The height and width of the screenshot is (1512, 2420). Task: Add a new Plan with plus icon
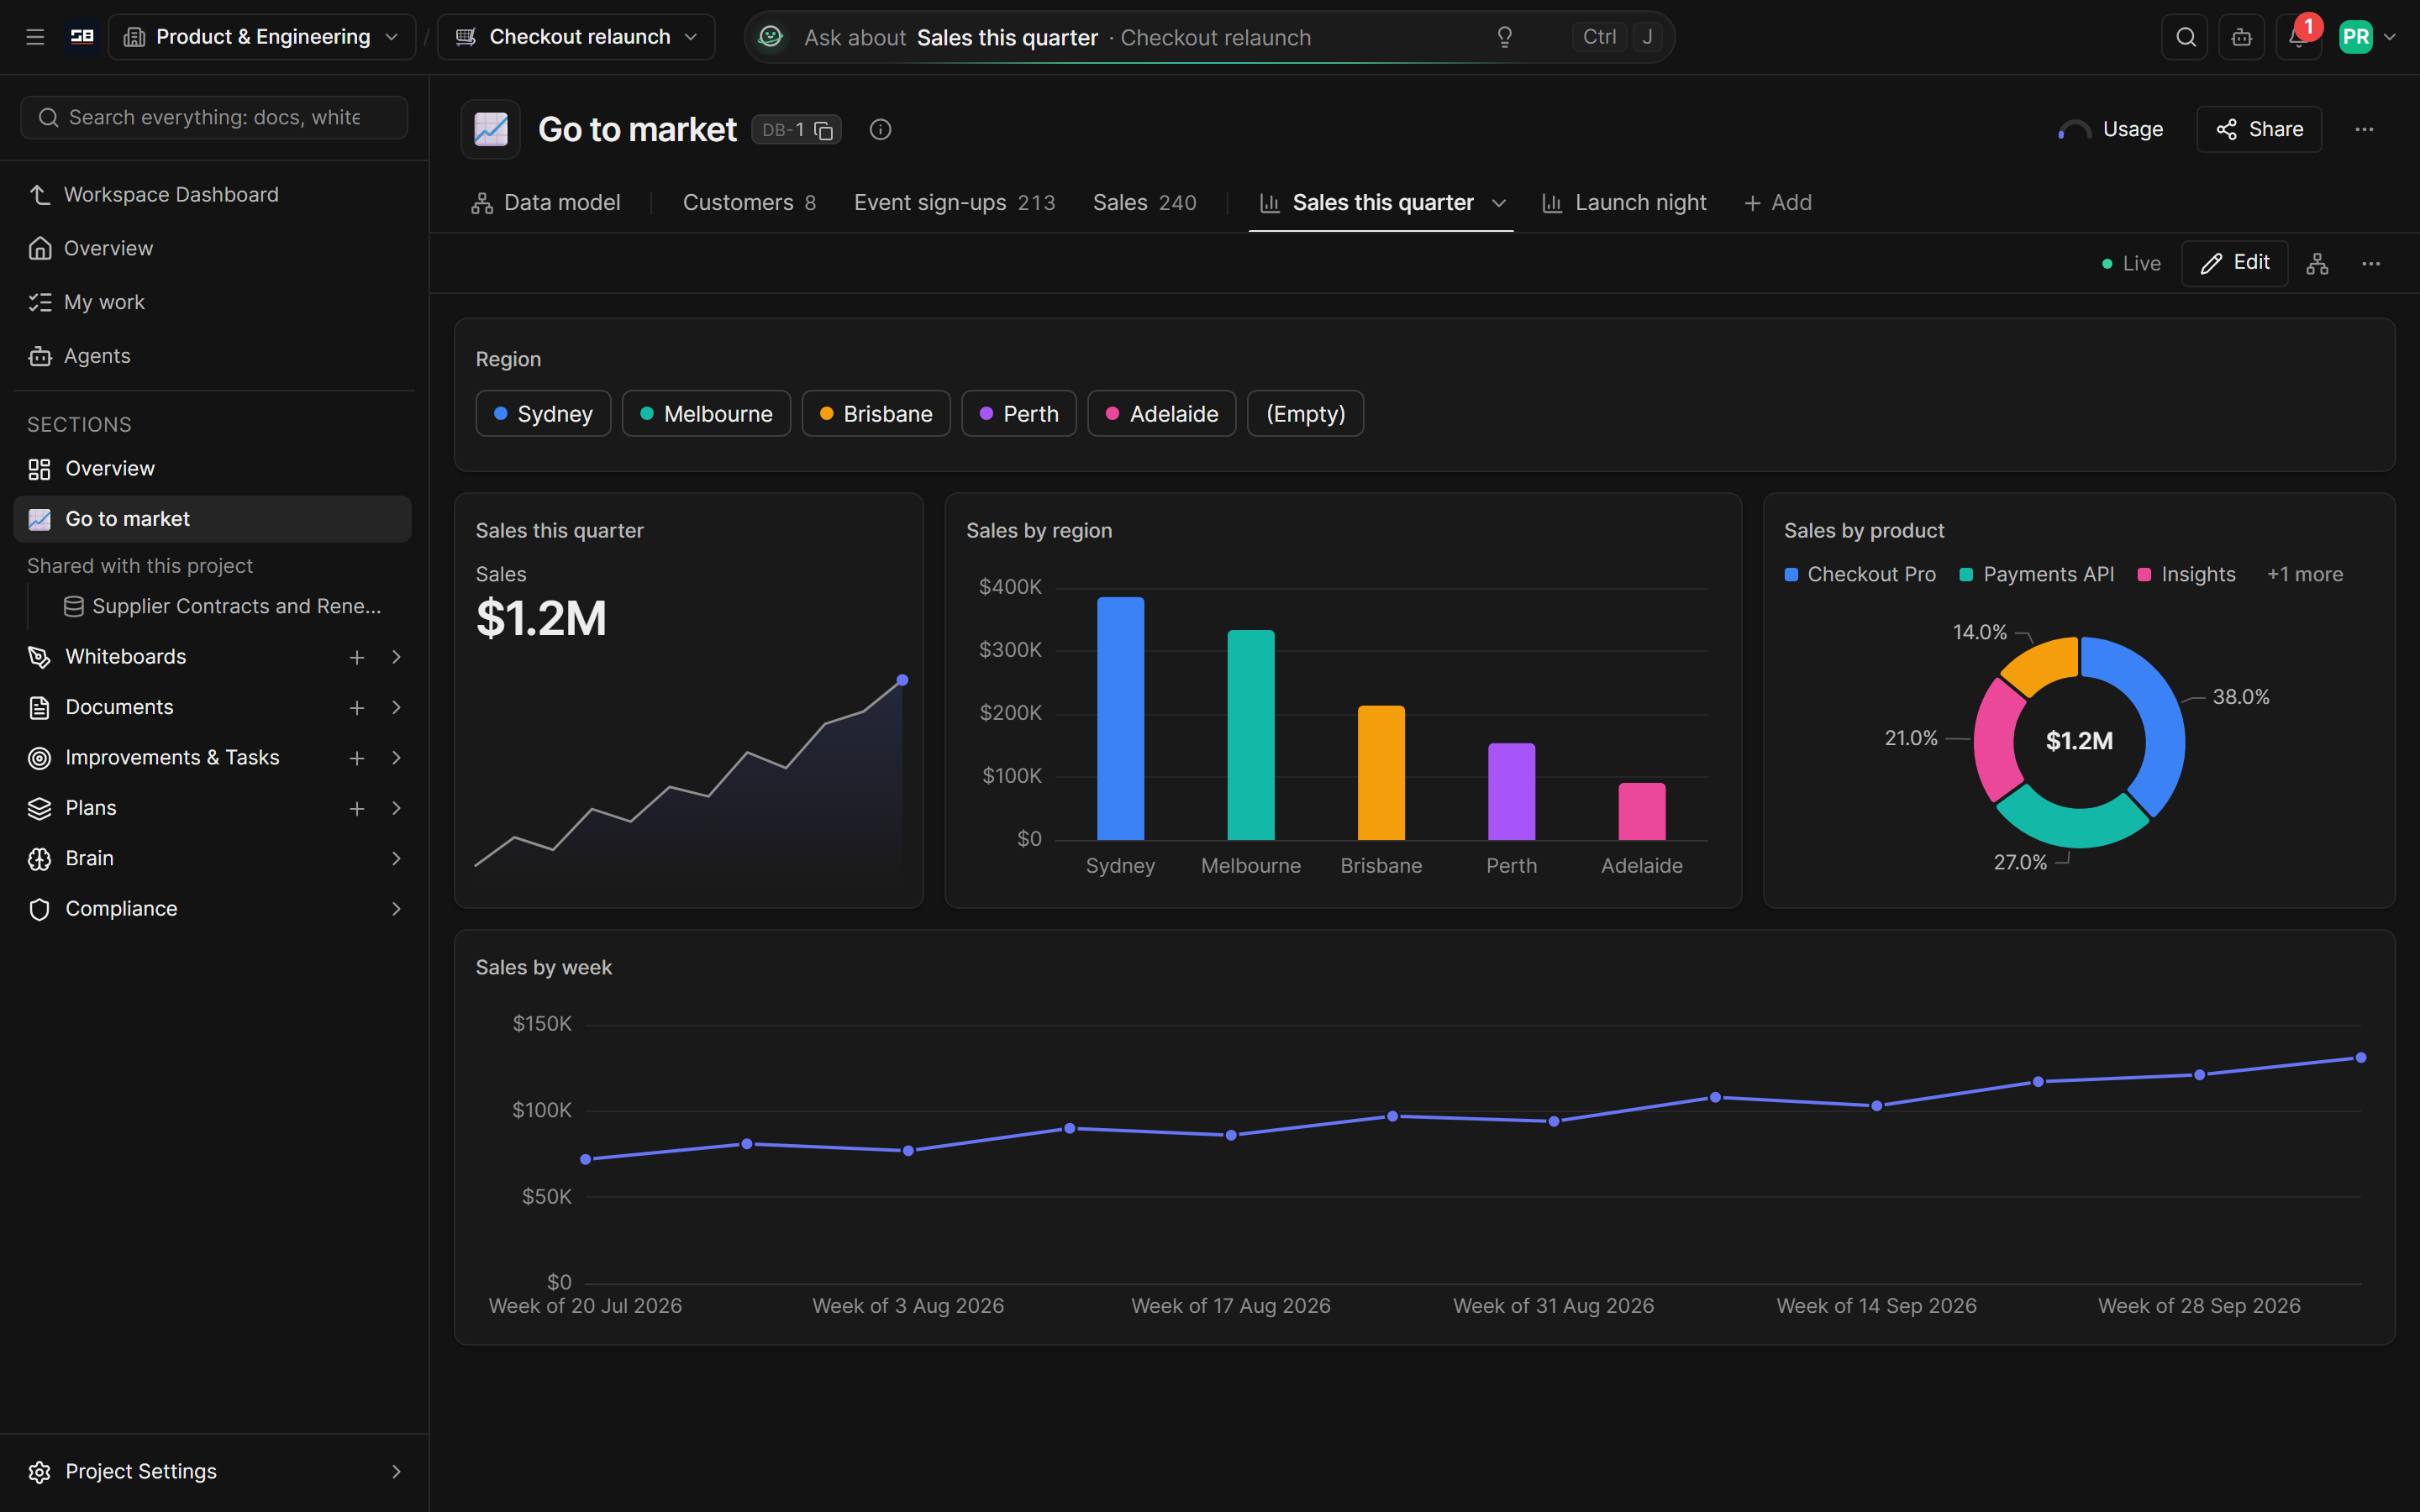click(x=357, y=808)
